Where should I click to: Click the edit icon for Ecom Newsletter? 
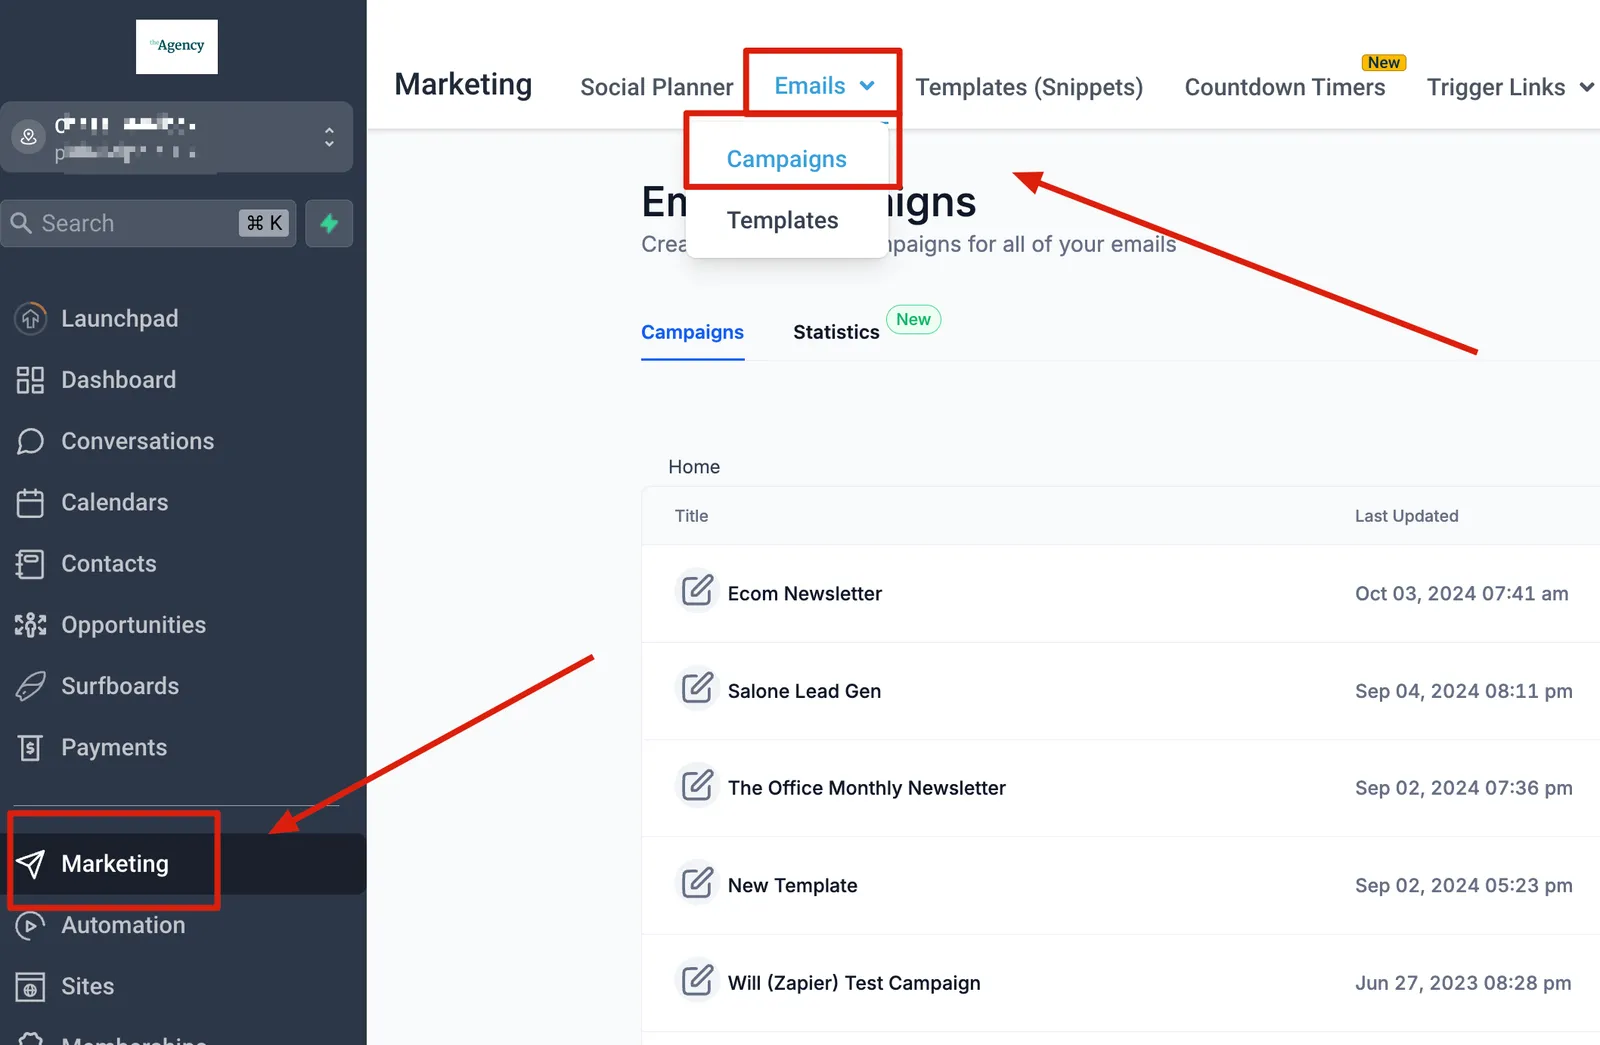point(697,590)
